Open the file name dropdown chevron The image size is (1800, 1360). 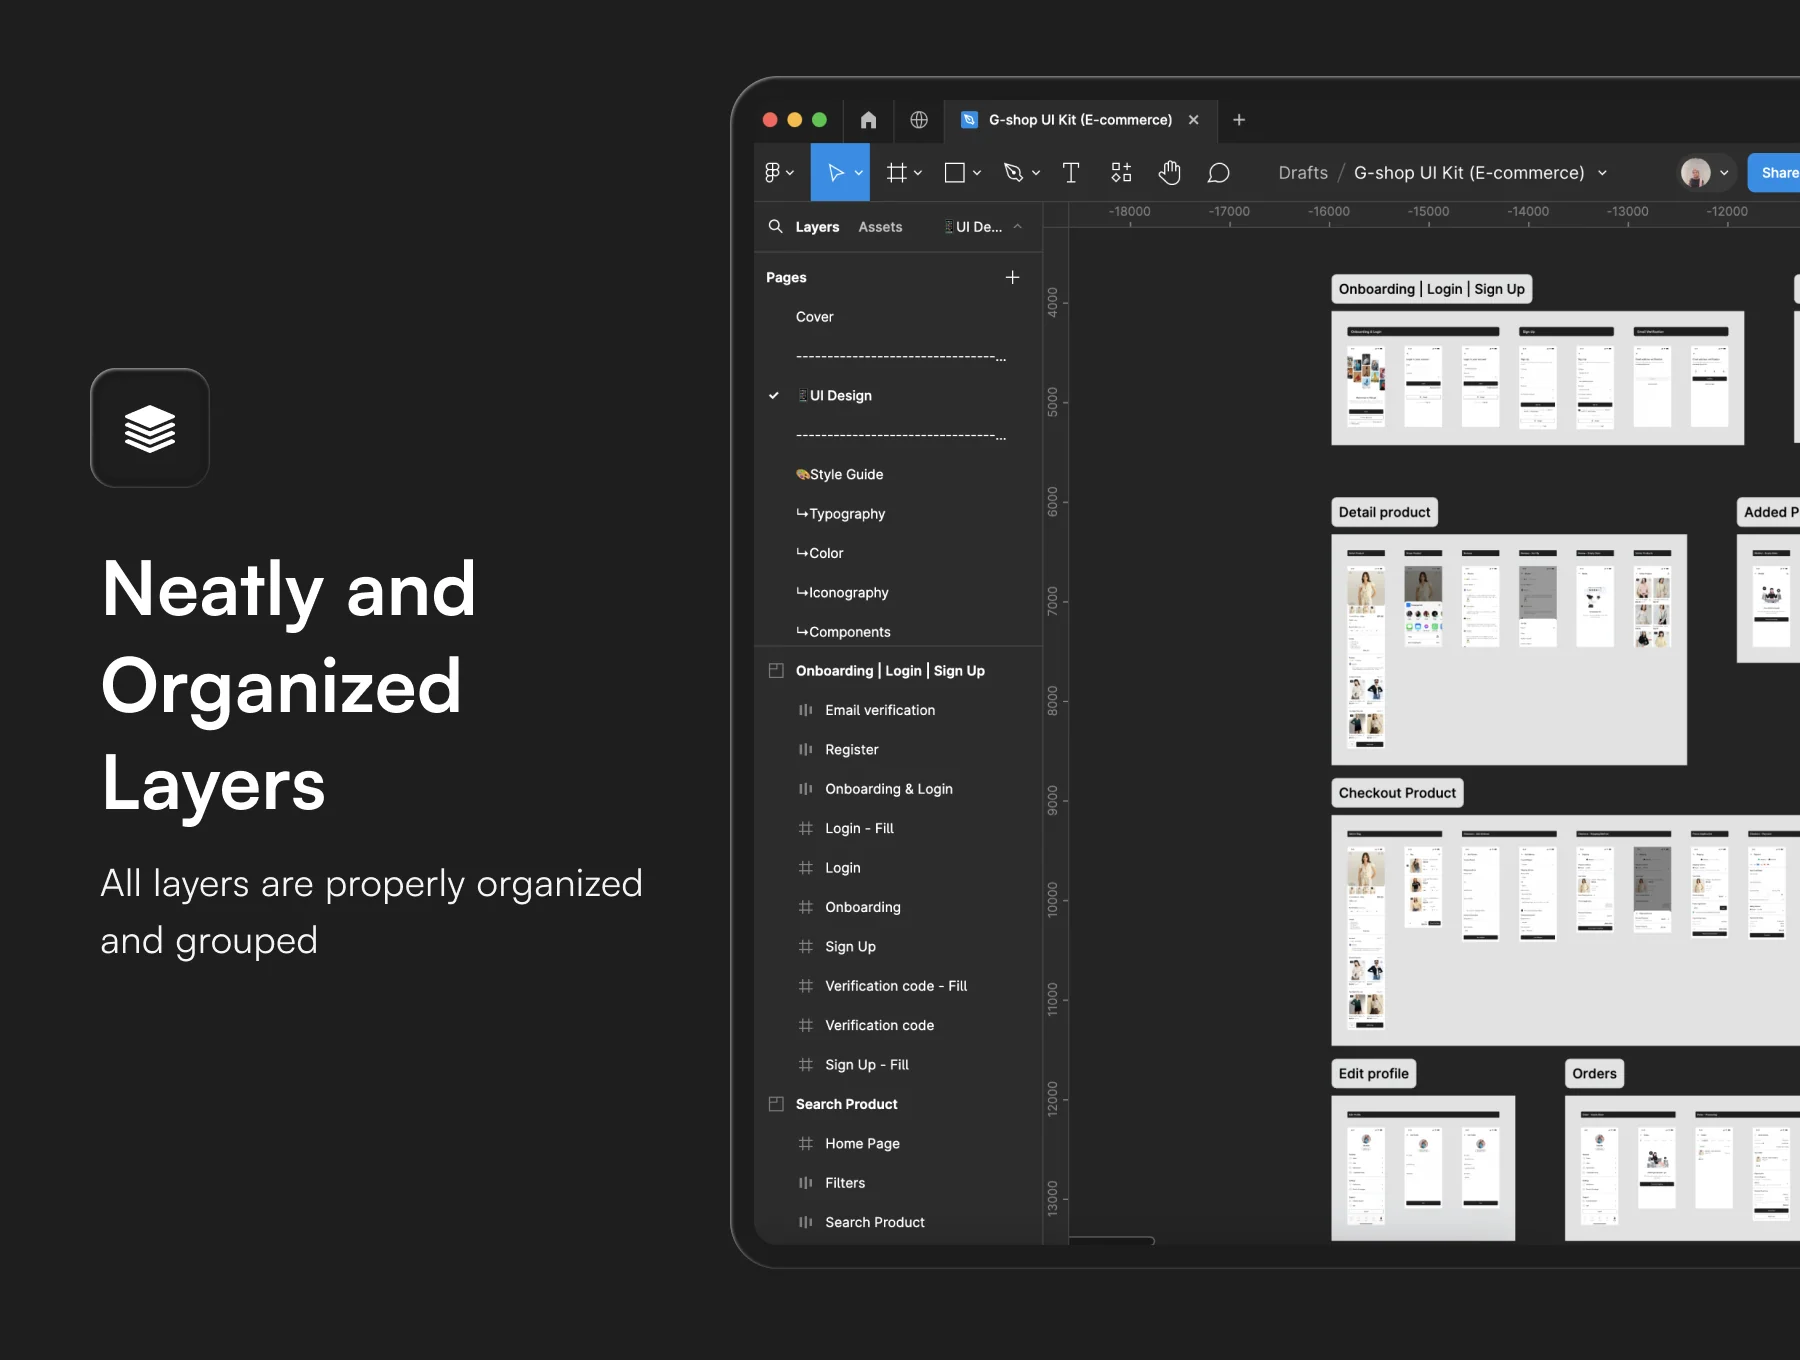[x=1603, y=173]
